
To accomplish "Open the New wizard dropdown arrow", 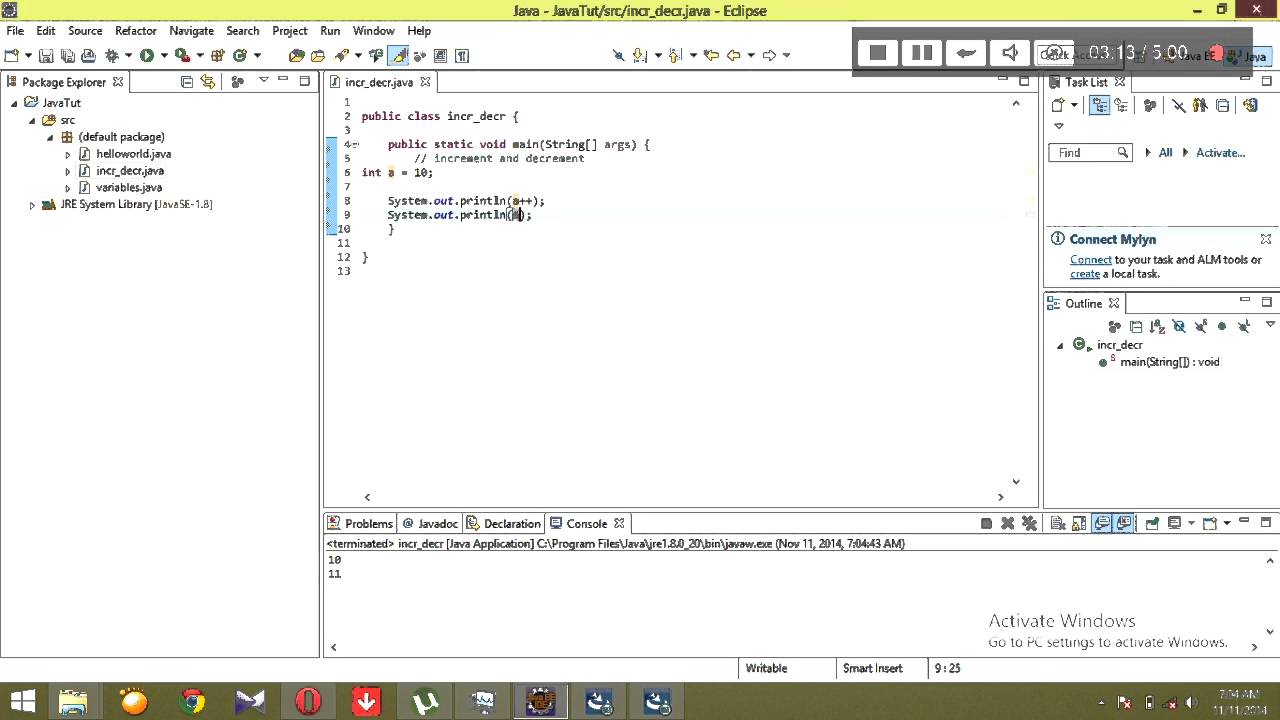I will point(28,55).
